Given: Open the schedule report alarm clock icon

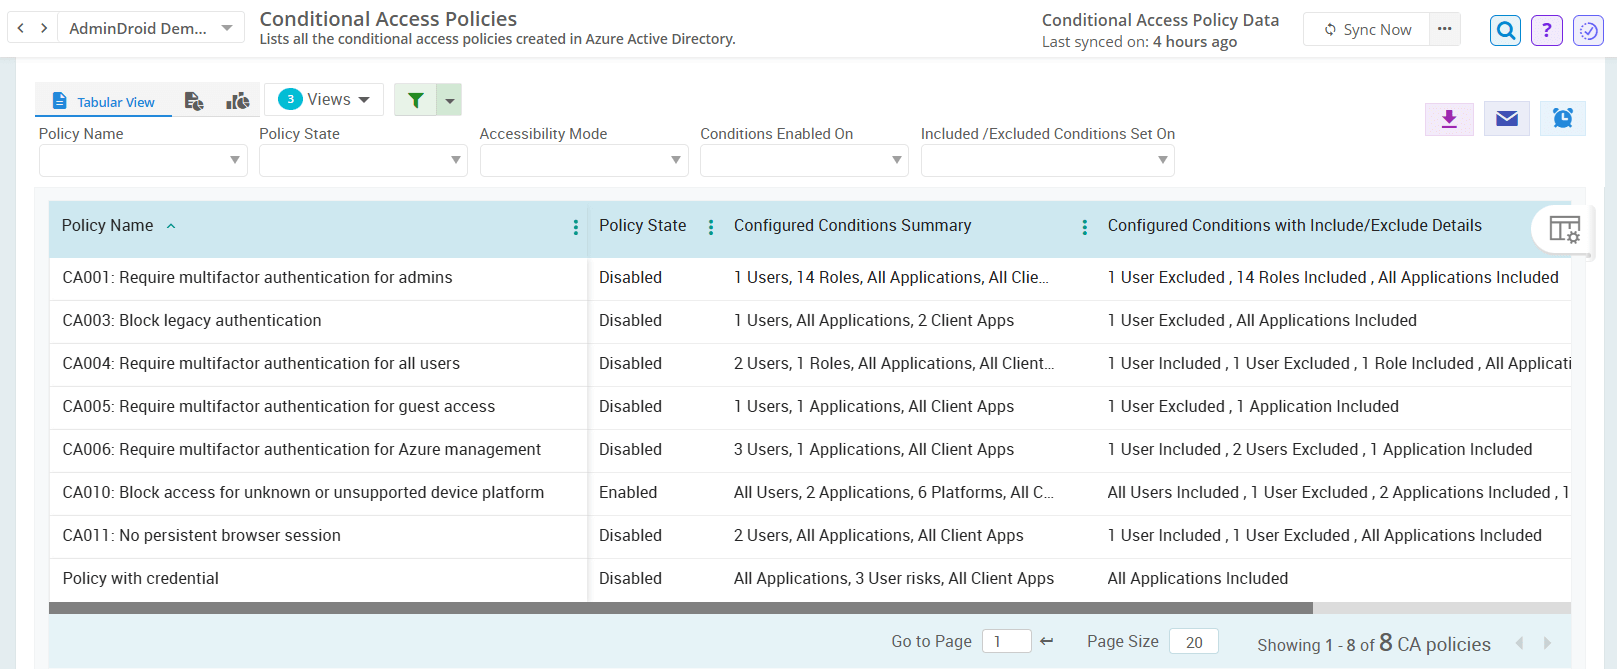Looking at the screenshot, I should (x=1562, y=119).
